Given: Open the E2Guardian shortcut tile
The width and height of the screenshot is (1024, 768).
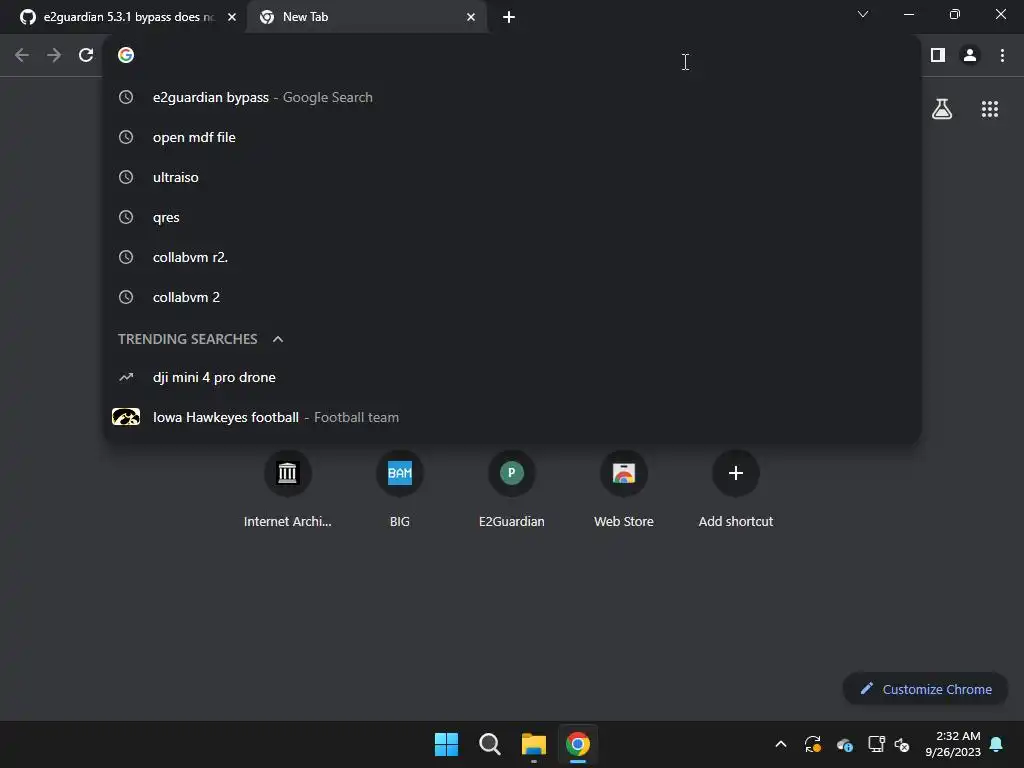Looking at the screenshot, I should [511, 490].
